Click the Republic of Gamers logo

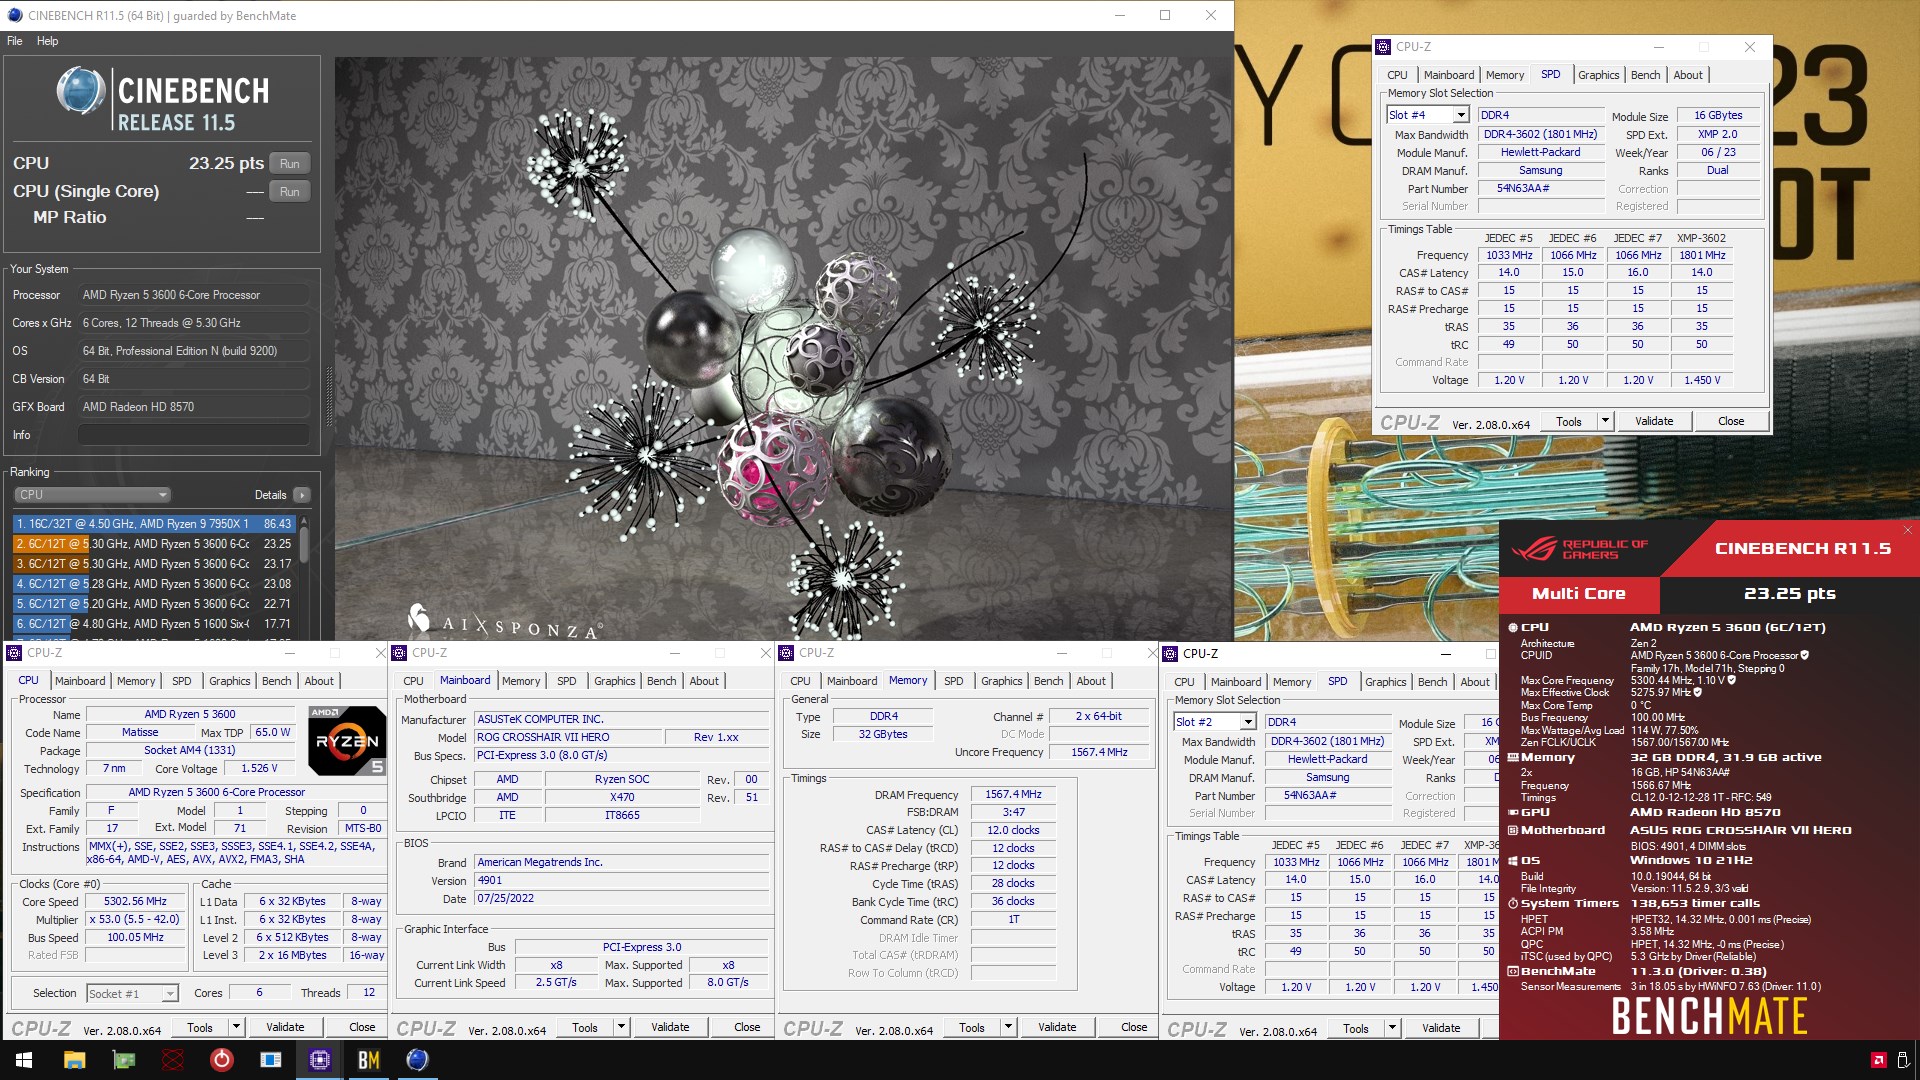pyautogui.click(x=1580, y=549)
